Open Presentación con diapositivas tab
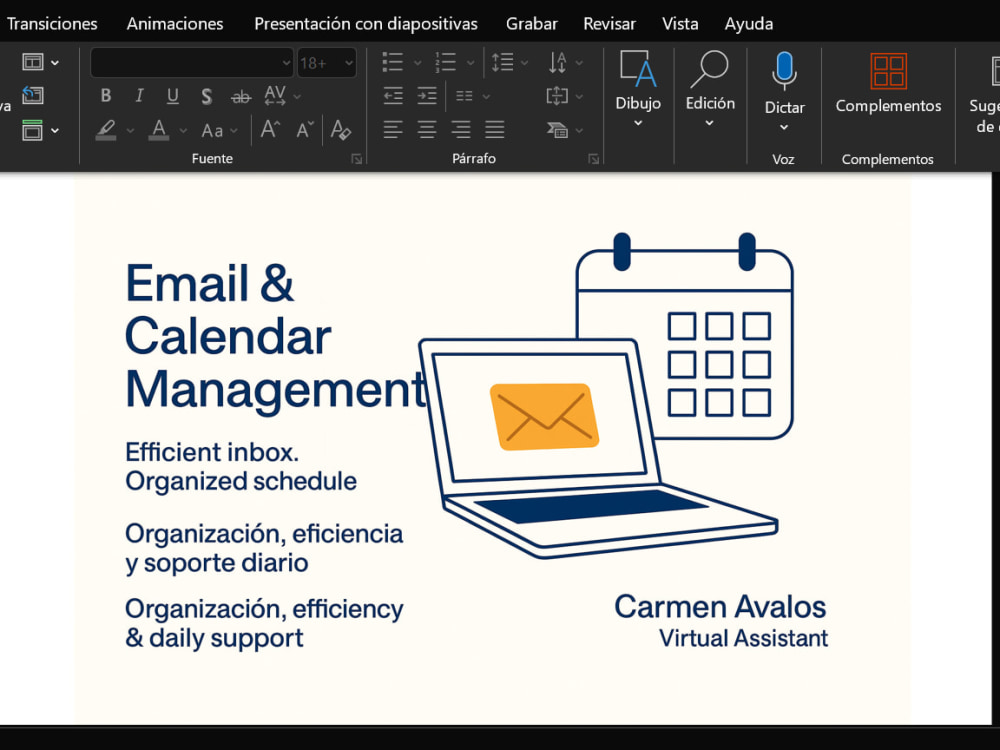Viewport: 1000px width, 750px height. click(365, 24)
